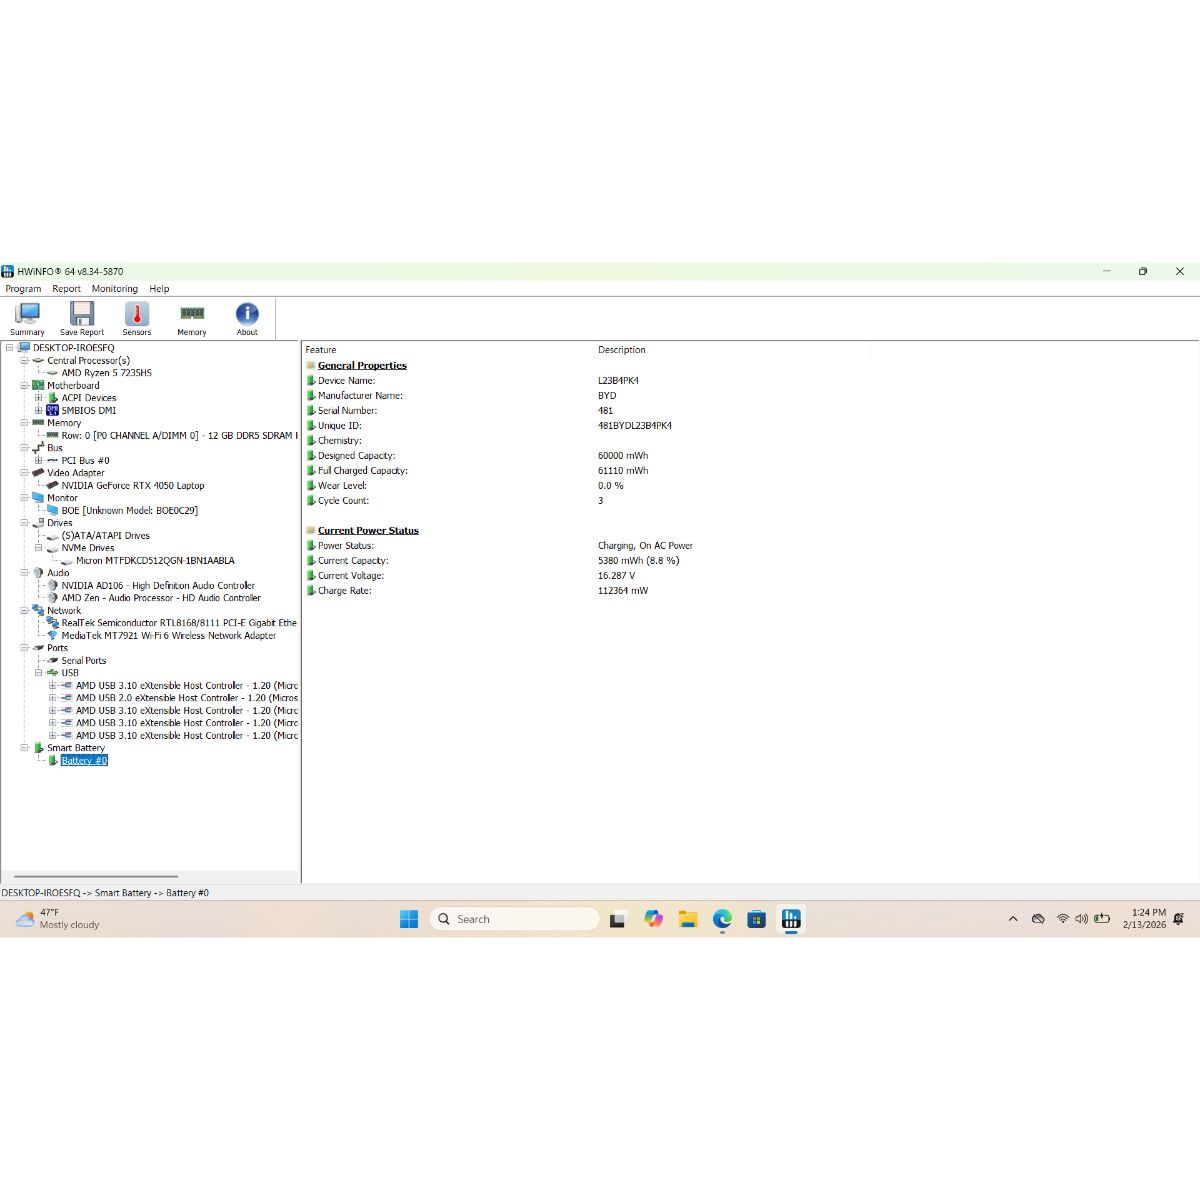Open the About info icon
The height and width of the screenshot is (1200, 1200).
coord(247,318)
